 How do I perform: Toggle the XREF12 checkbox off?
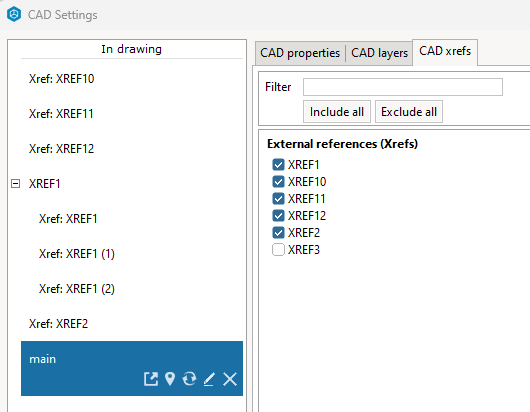coord(278,216)
